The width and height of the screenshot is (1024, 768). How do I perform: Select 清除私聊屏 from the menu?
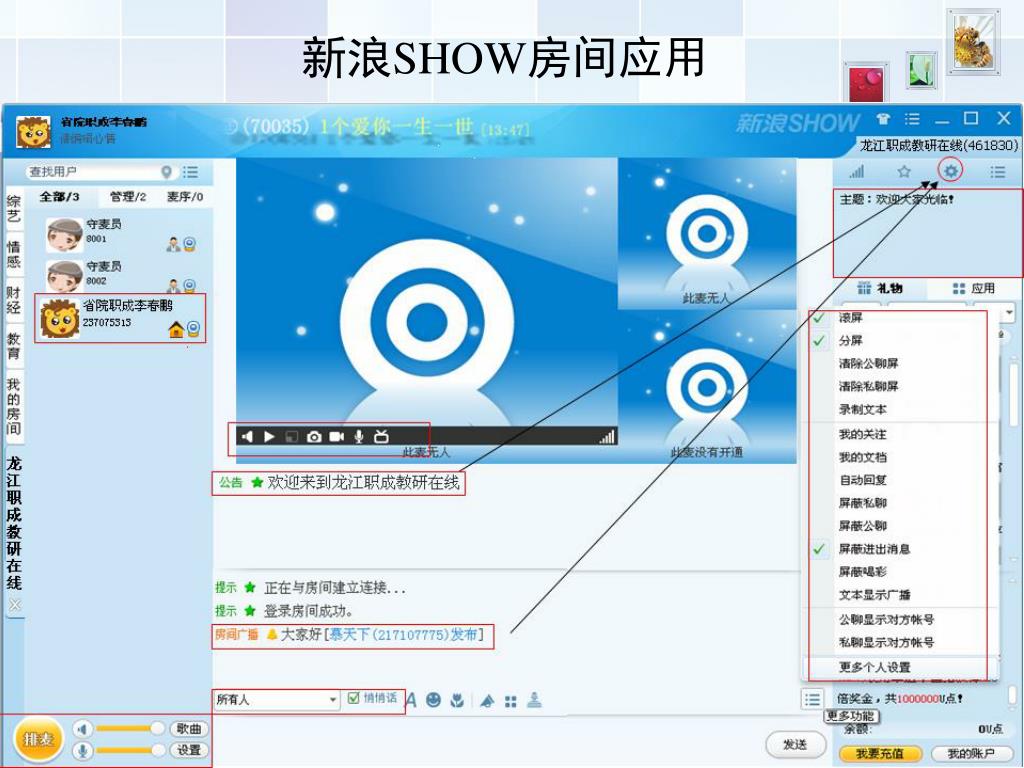(868, 387)
